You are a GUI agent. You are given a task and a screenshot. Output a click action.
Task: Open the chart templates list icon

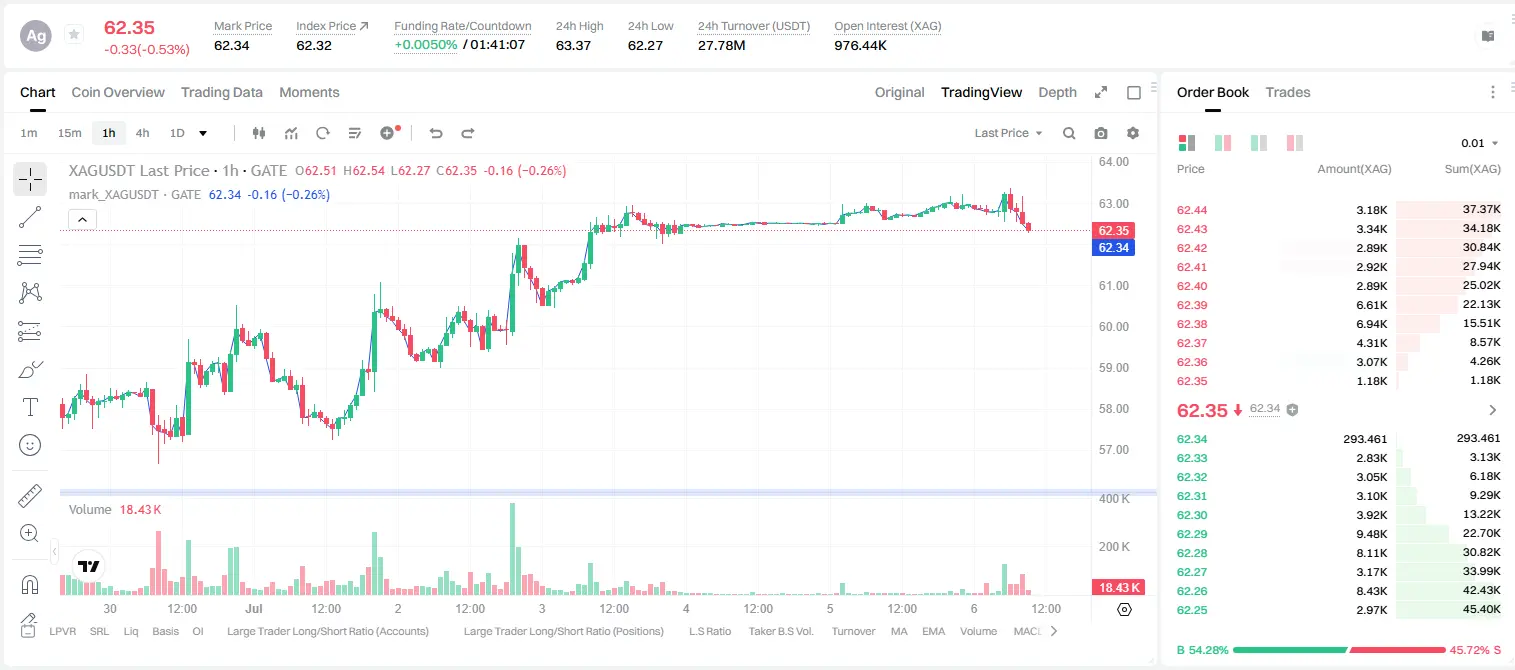click(355, 133)
